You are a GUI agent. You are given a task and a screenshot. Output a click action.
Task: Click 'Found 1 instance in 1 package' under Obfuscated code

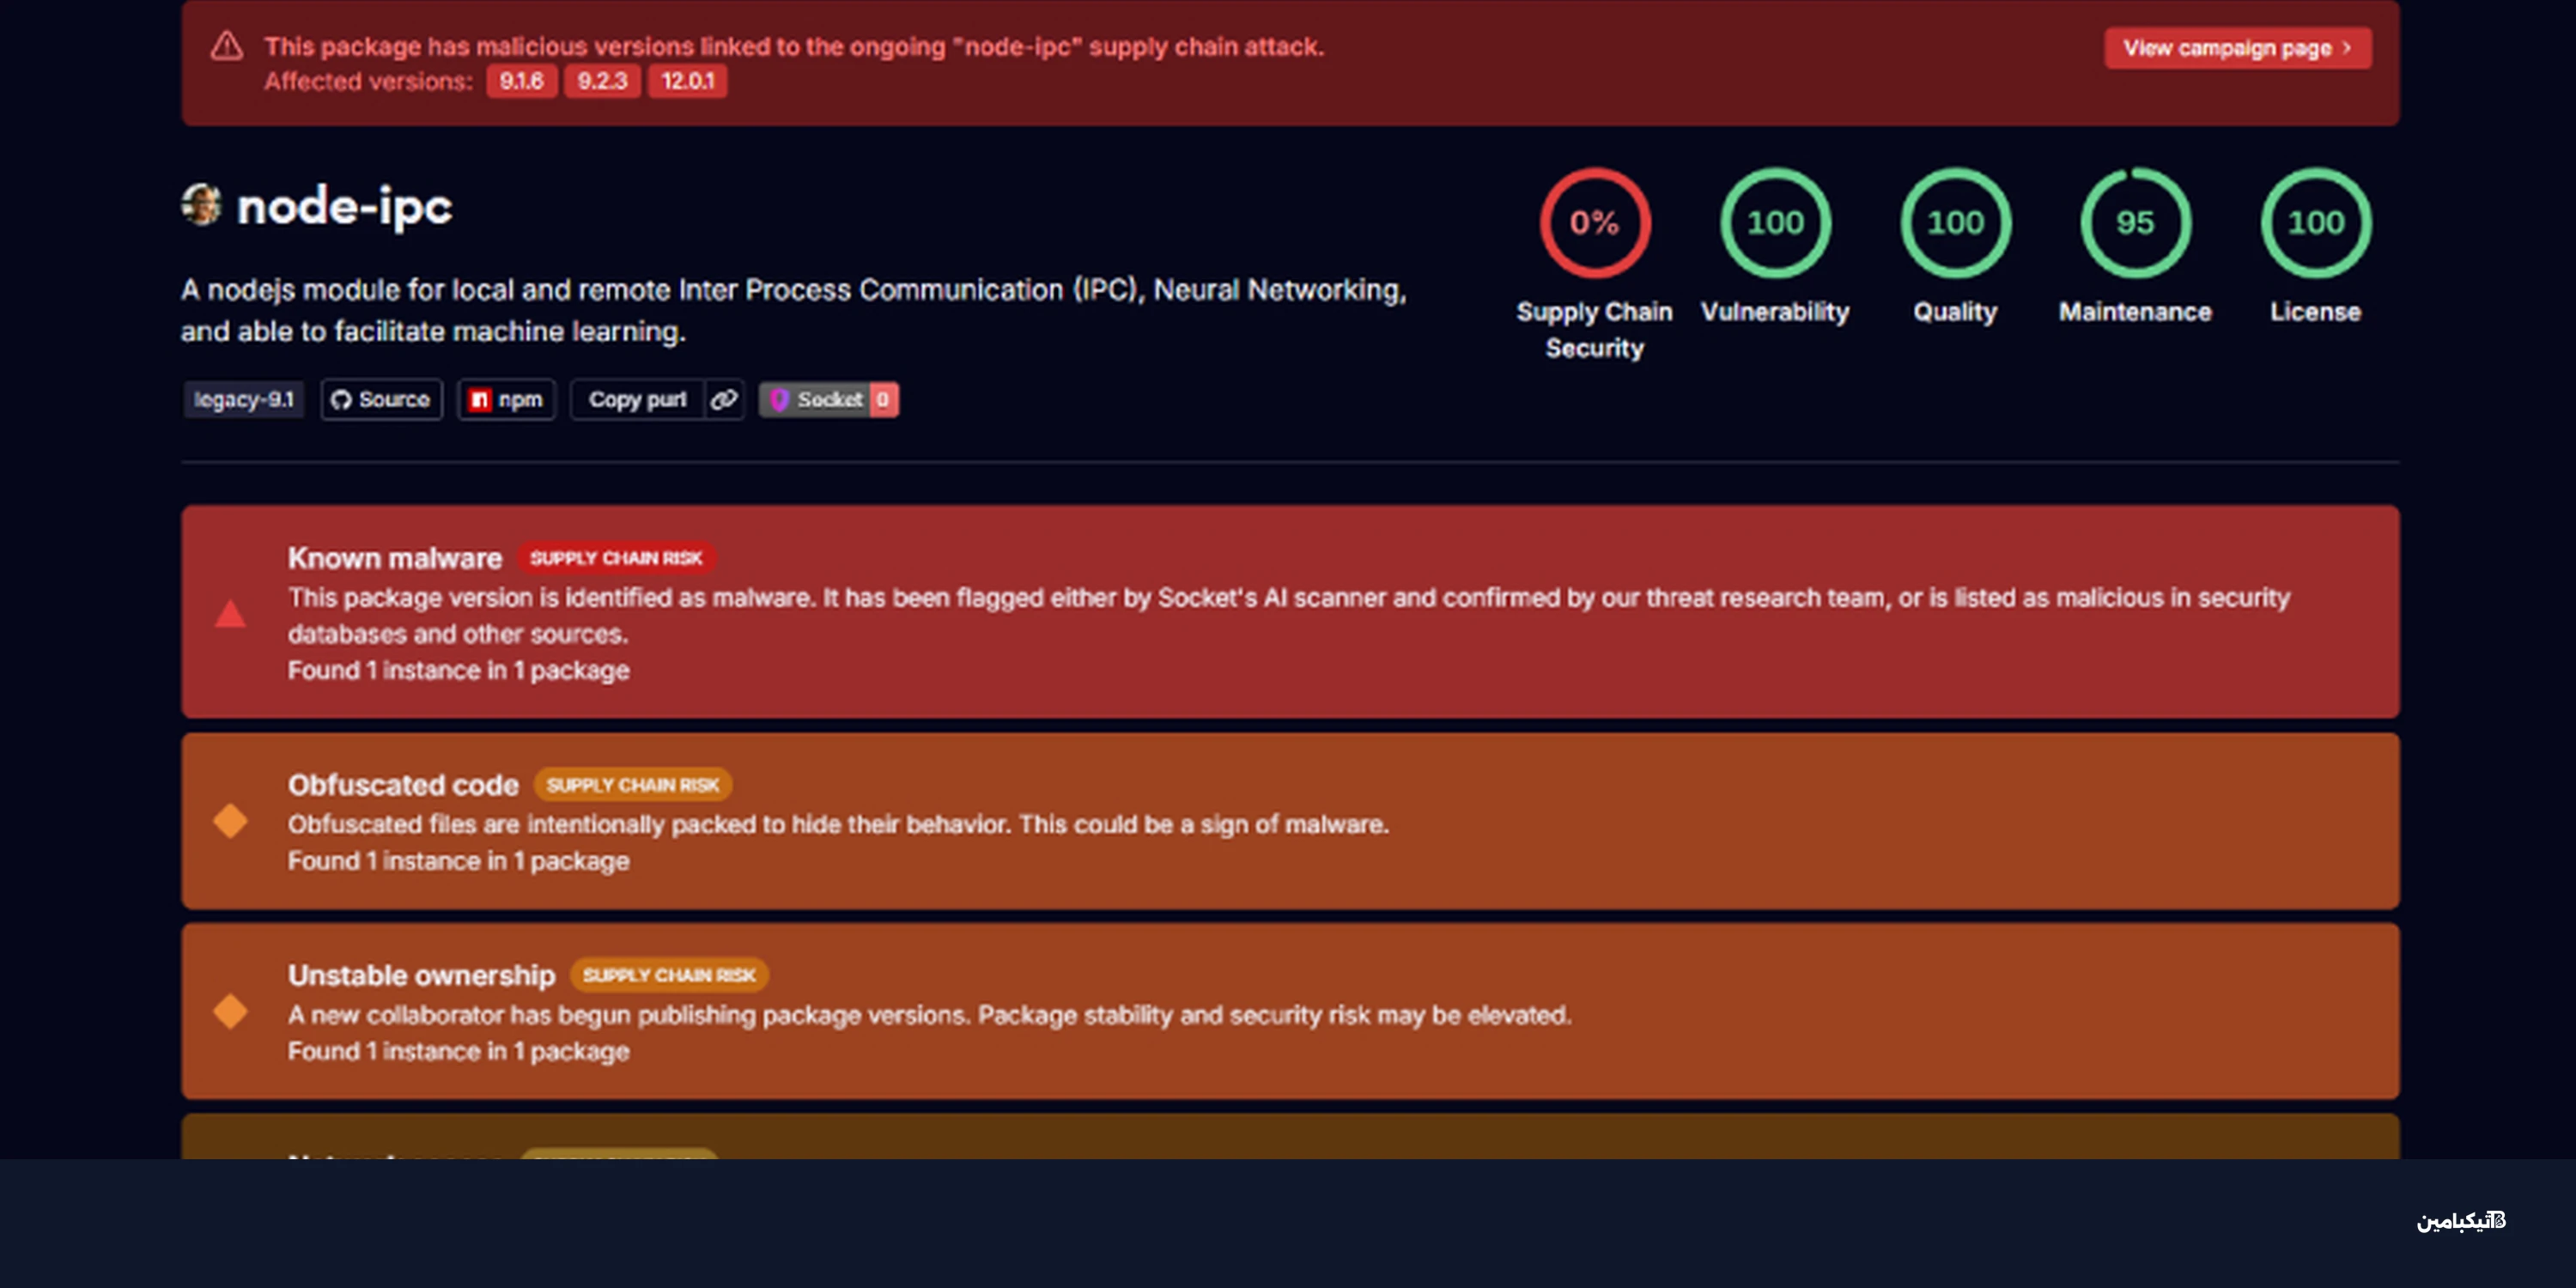click(x=458, y=861)
